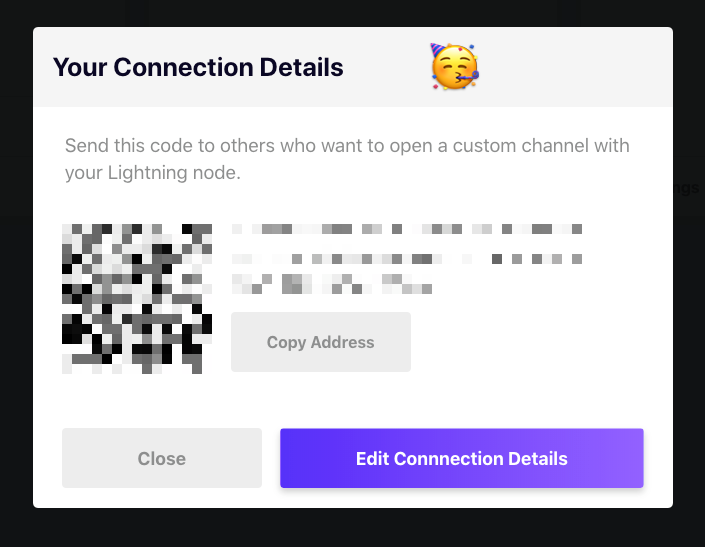Click the second line of blurred address
Screen dimensions: 705x547
pyautogui.click(x=407, y=259)
